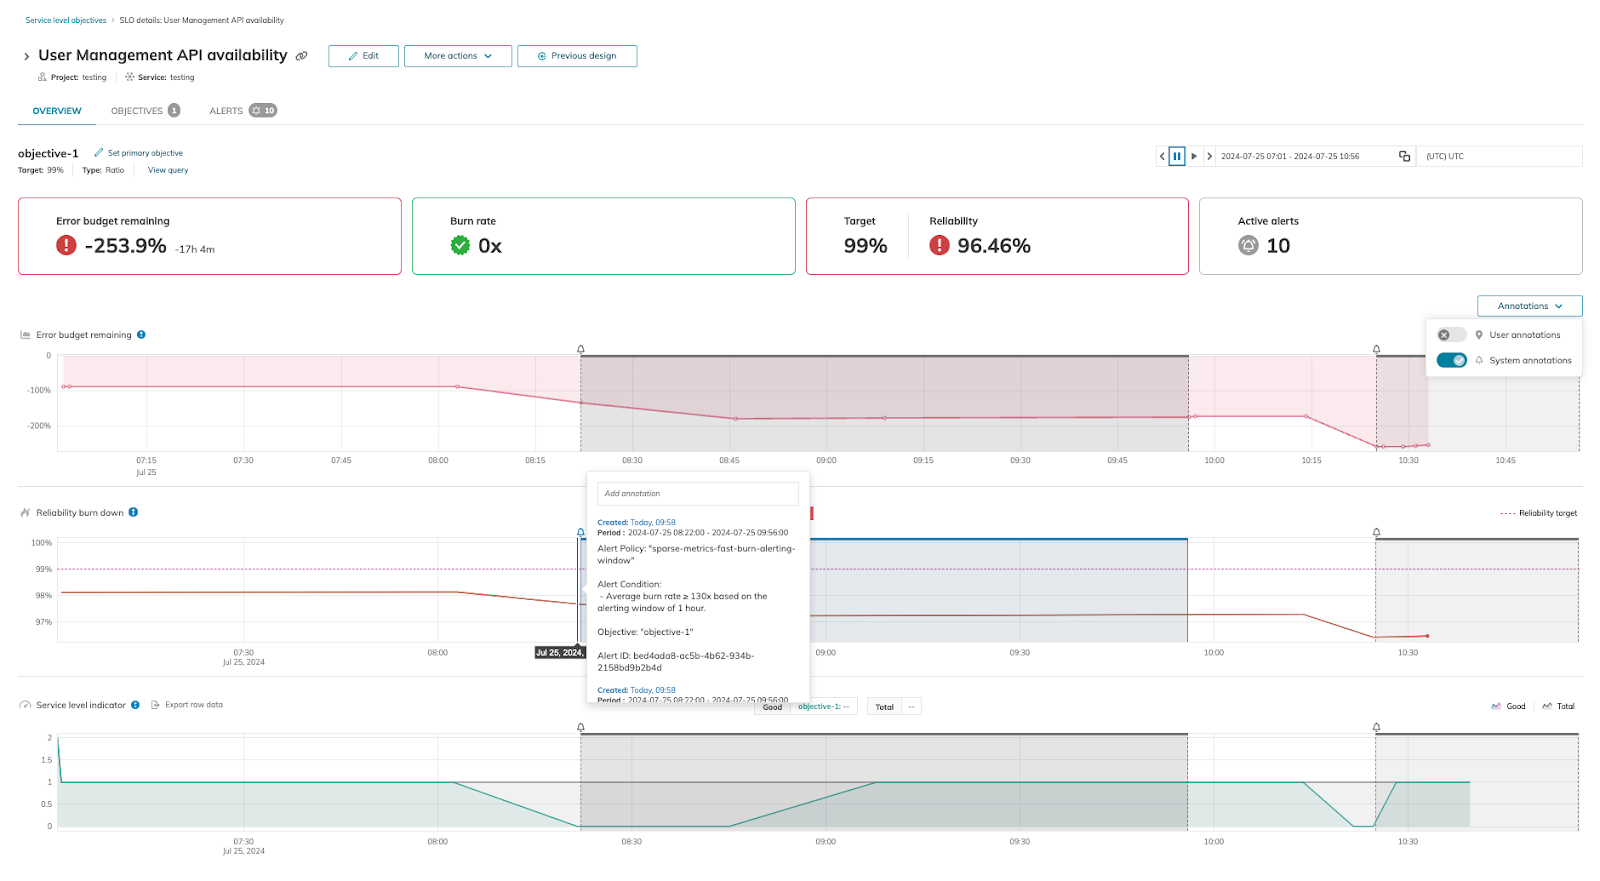1600x881 pixels.
Task: Switch to Previous design
Action: tap(577, 56)
